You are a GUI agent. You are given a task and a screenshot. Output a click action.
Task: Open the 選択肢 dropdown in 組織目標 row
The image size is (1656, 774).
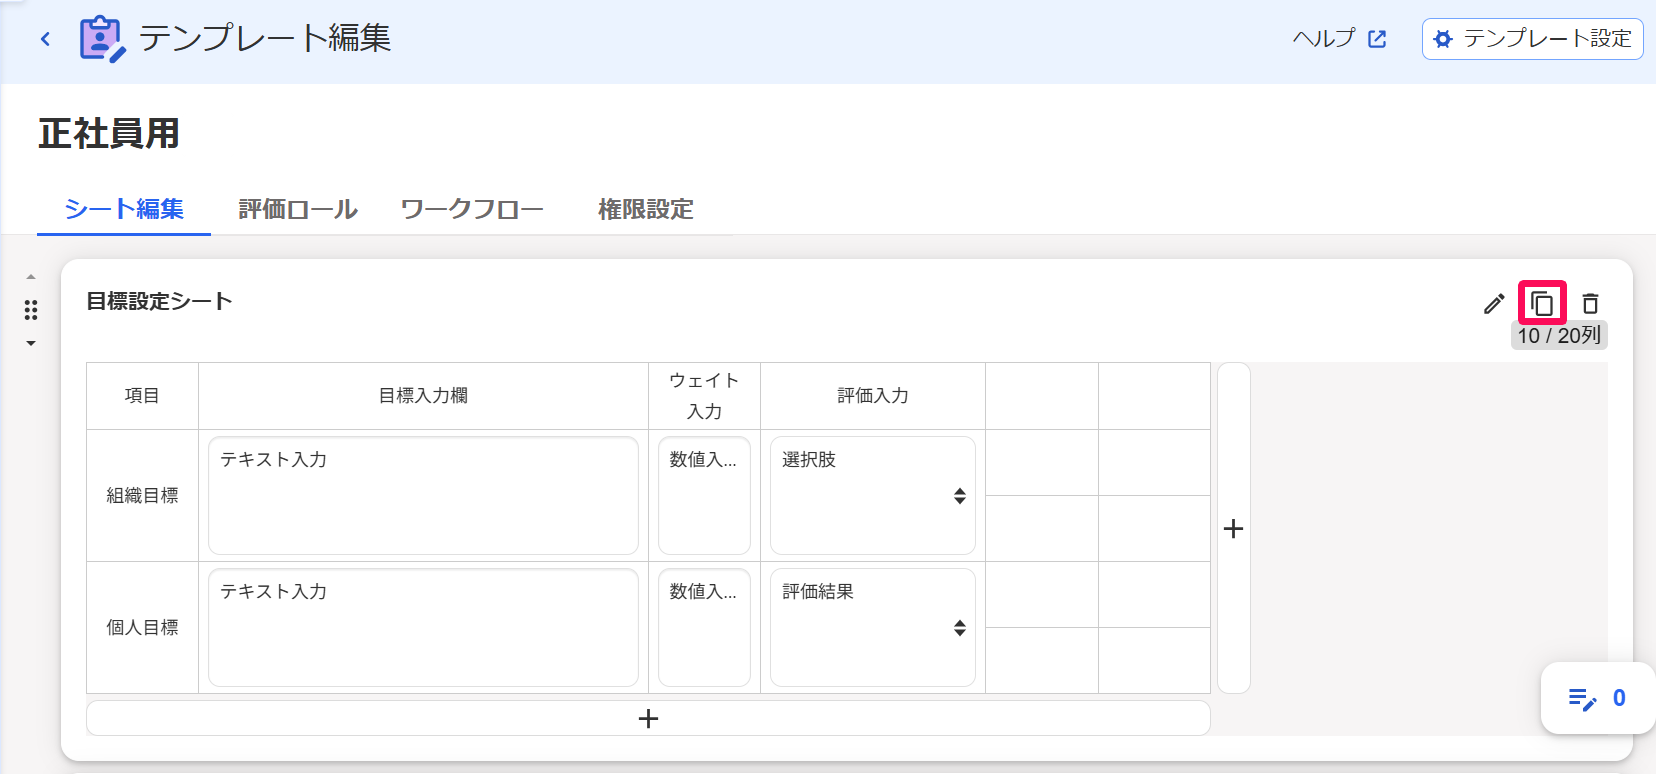click(873, 495)
